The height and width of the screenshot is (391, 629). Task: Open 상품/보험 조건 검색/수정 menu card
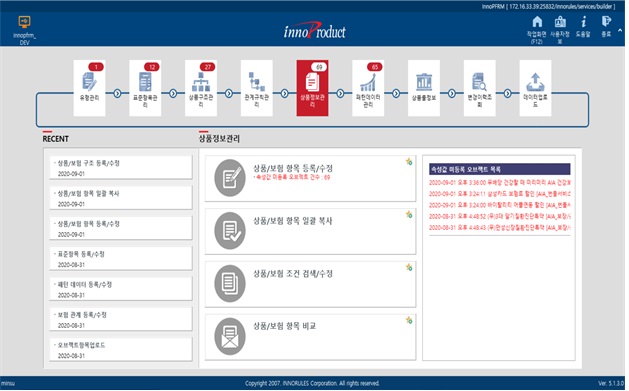(310, 284)
